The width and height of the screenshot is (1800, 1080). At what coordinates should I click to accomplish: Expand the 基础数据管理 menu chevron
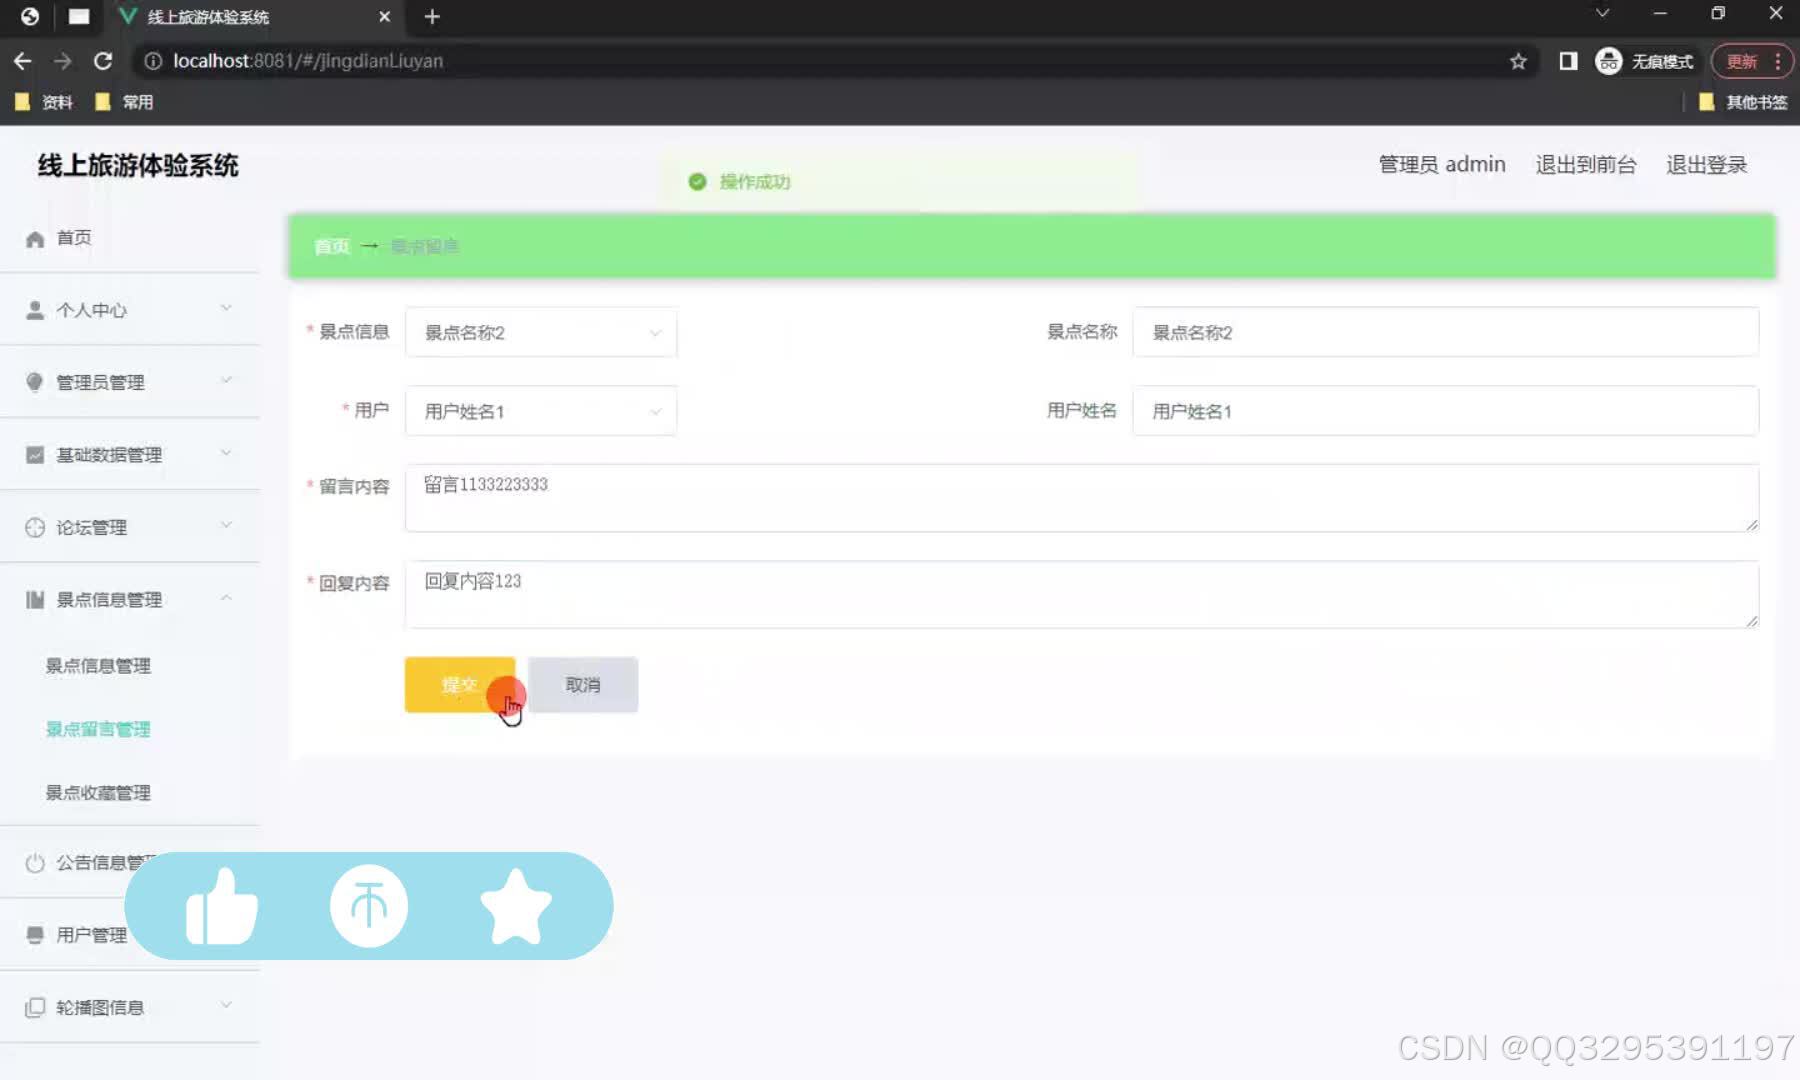coord(226,453)
